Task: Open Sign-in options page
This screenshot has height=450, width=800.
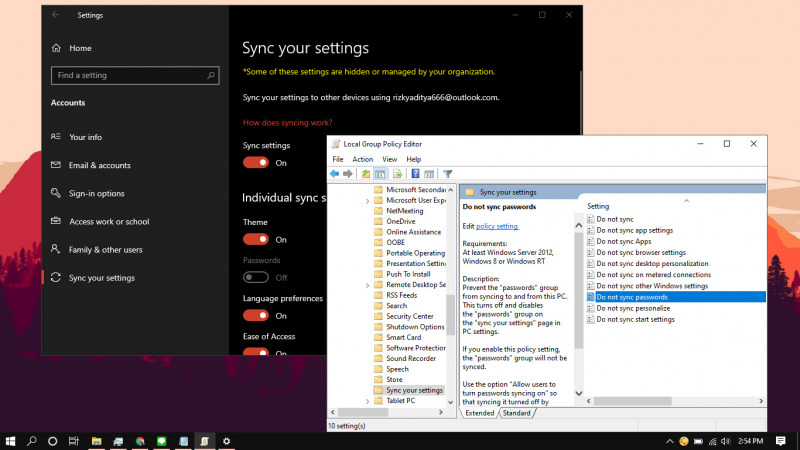Action: point(96,193)
